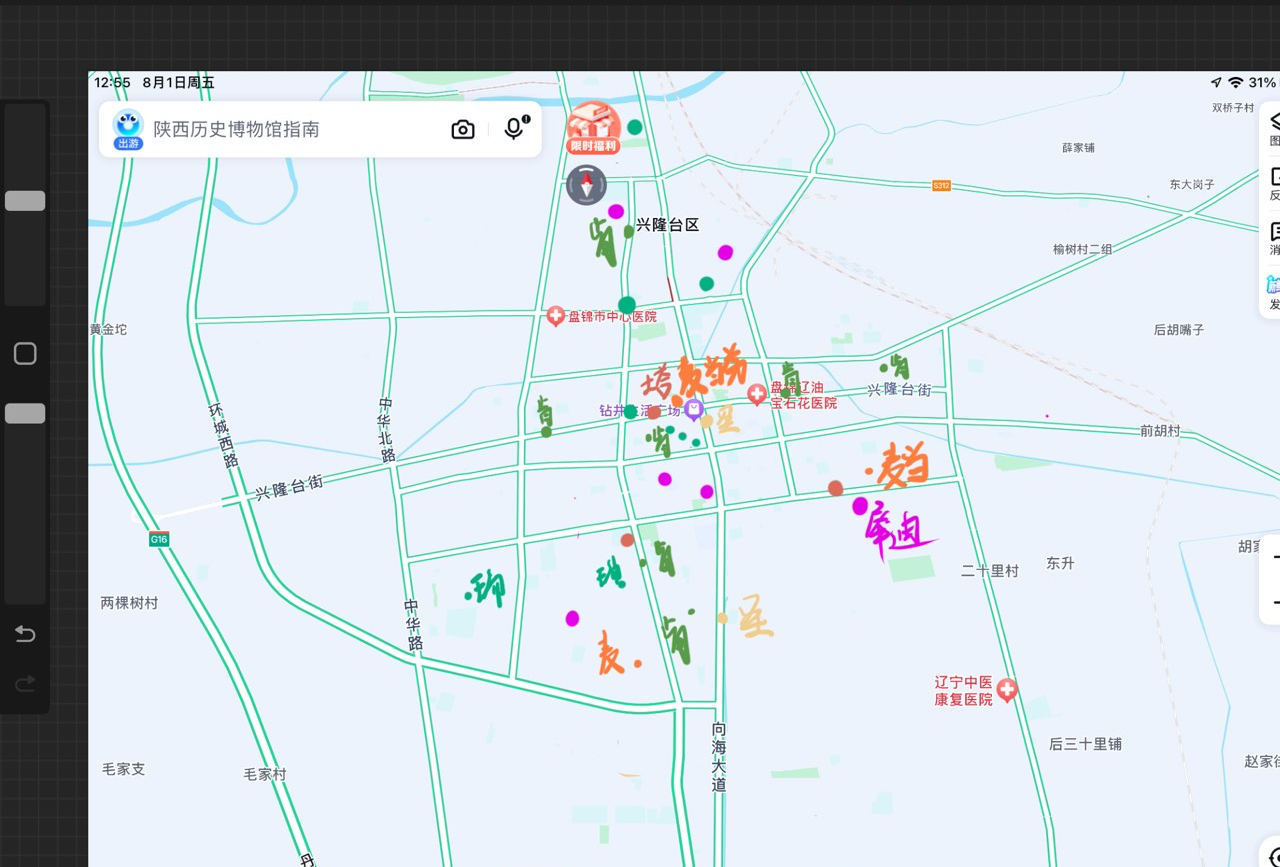This screenshot has height=867, width=1280.
Task: Tap the layers icon on map's right panel
Action: (1274, 122)
